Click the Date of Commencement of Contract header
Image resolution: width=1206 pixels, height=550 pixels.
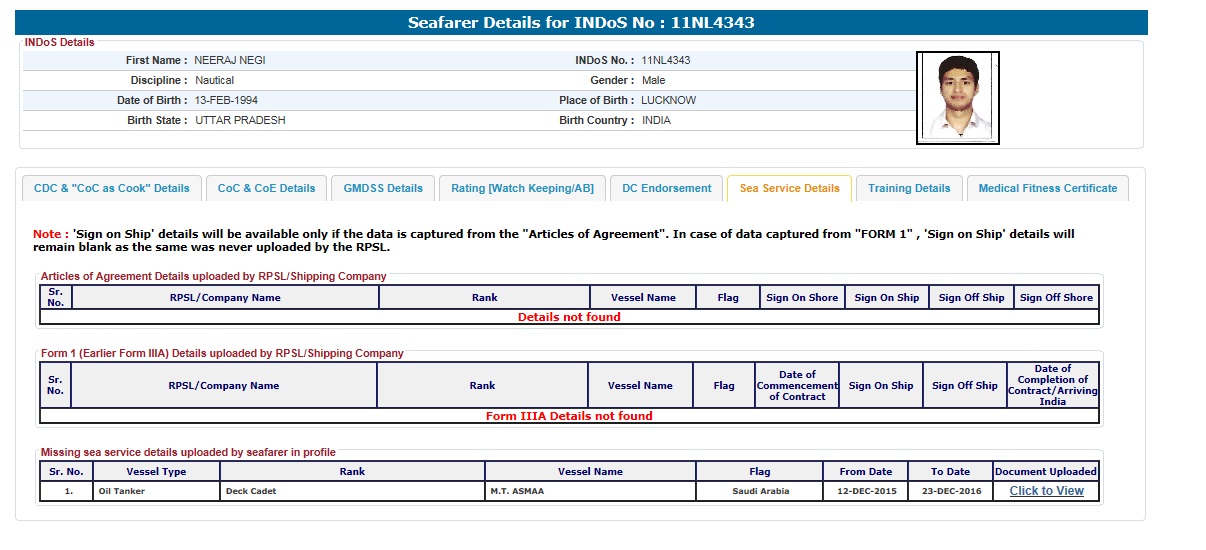click(797, 386)
